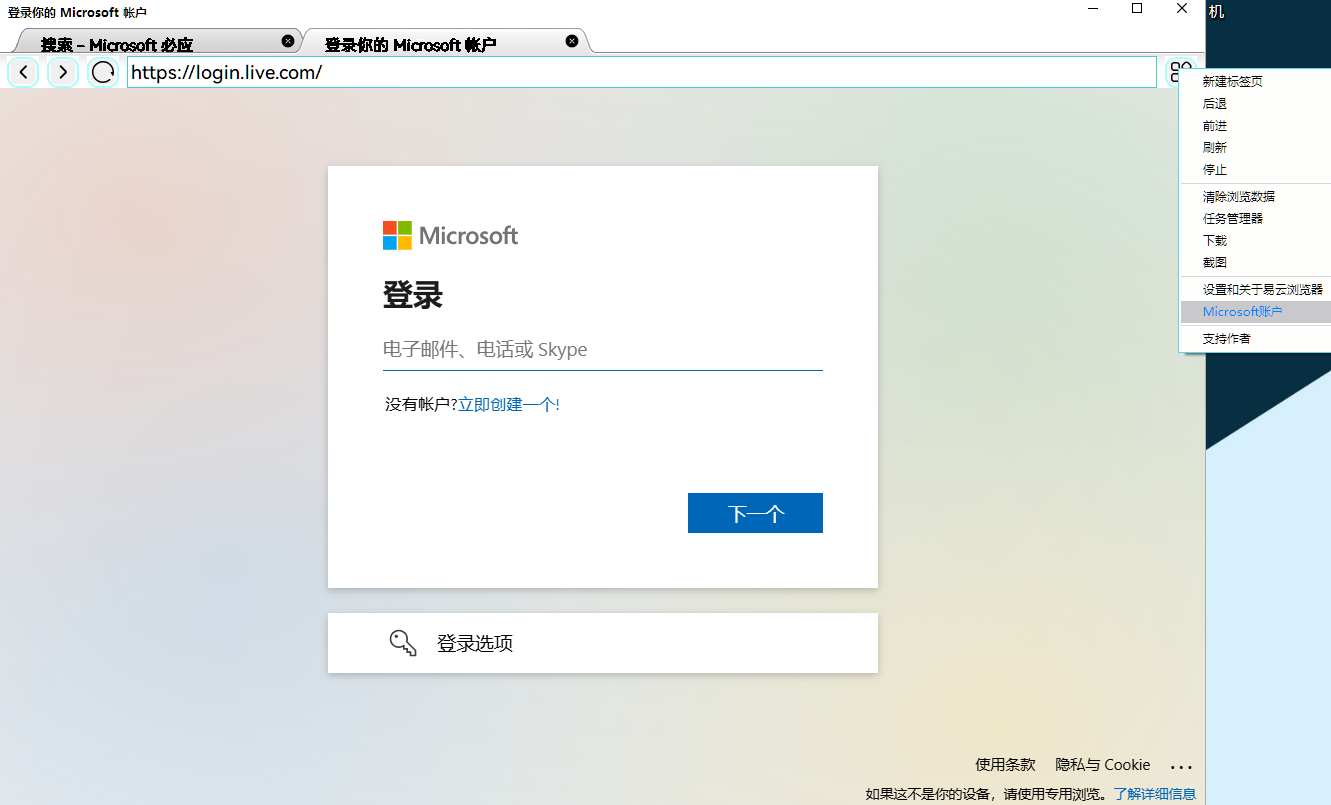Select the Microsoft账户 menu entry
Image resolution: width=1331 pixels, height=805 pixels.
[x=1255, y=312]
